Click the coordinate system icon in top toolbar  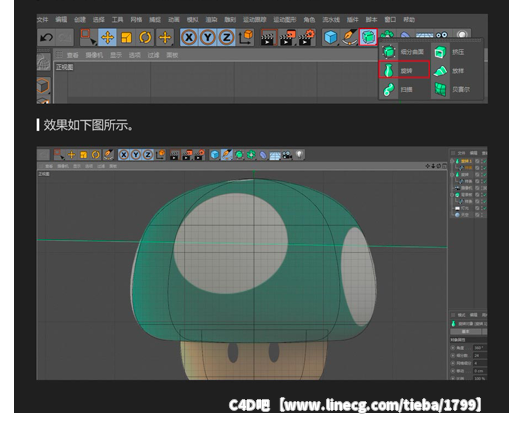[x=246, y=37]
